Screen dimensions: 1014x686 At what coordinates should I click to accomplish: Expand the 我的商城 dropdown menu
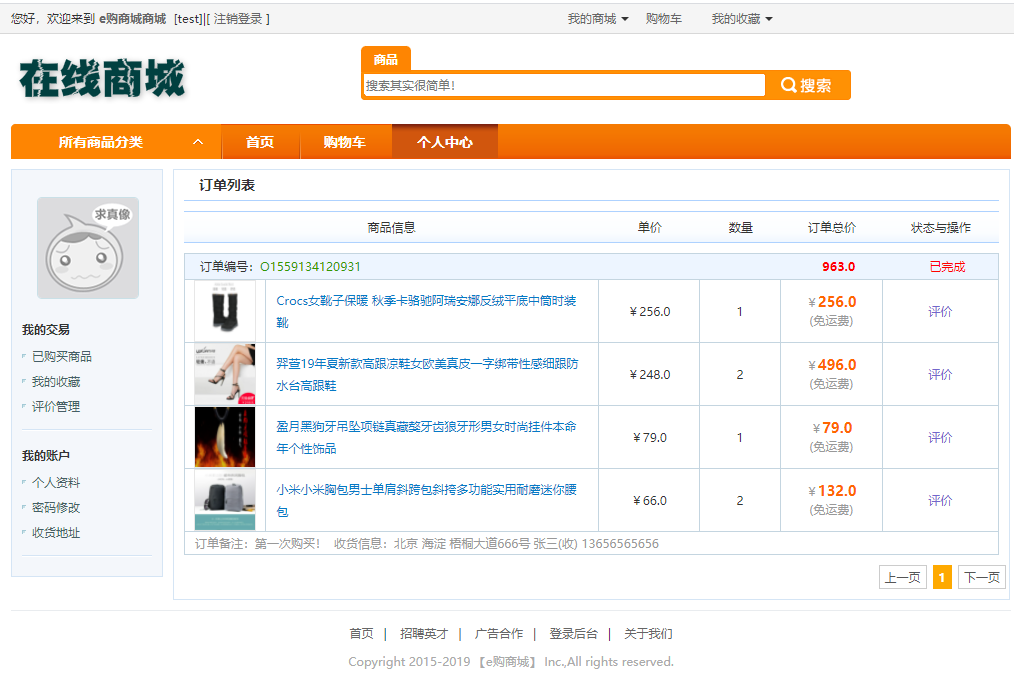pos(598,19)
